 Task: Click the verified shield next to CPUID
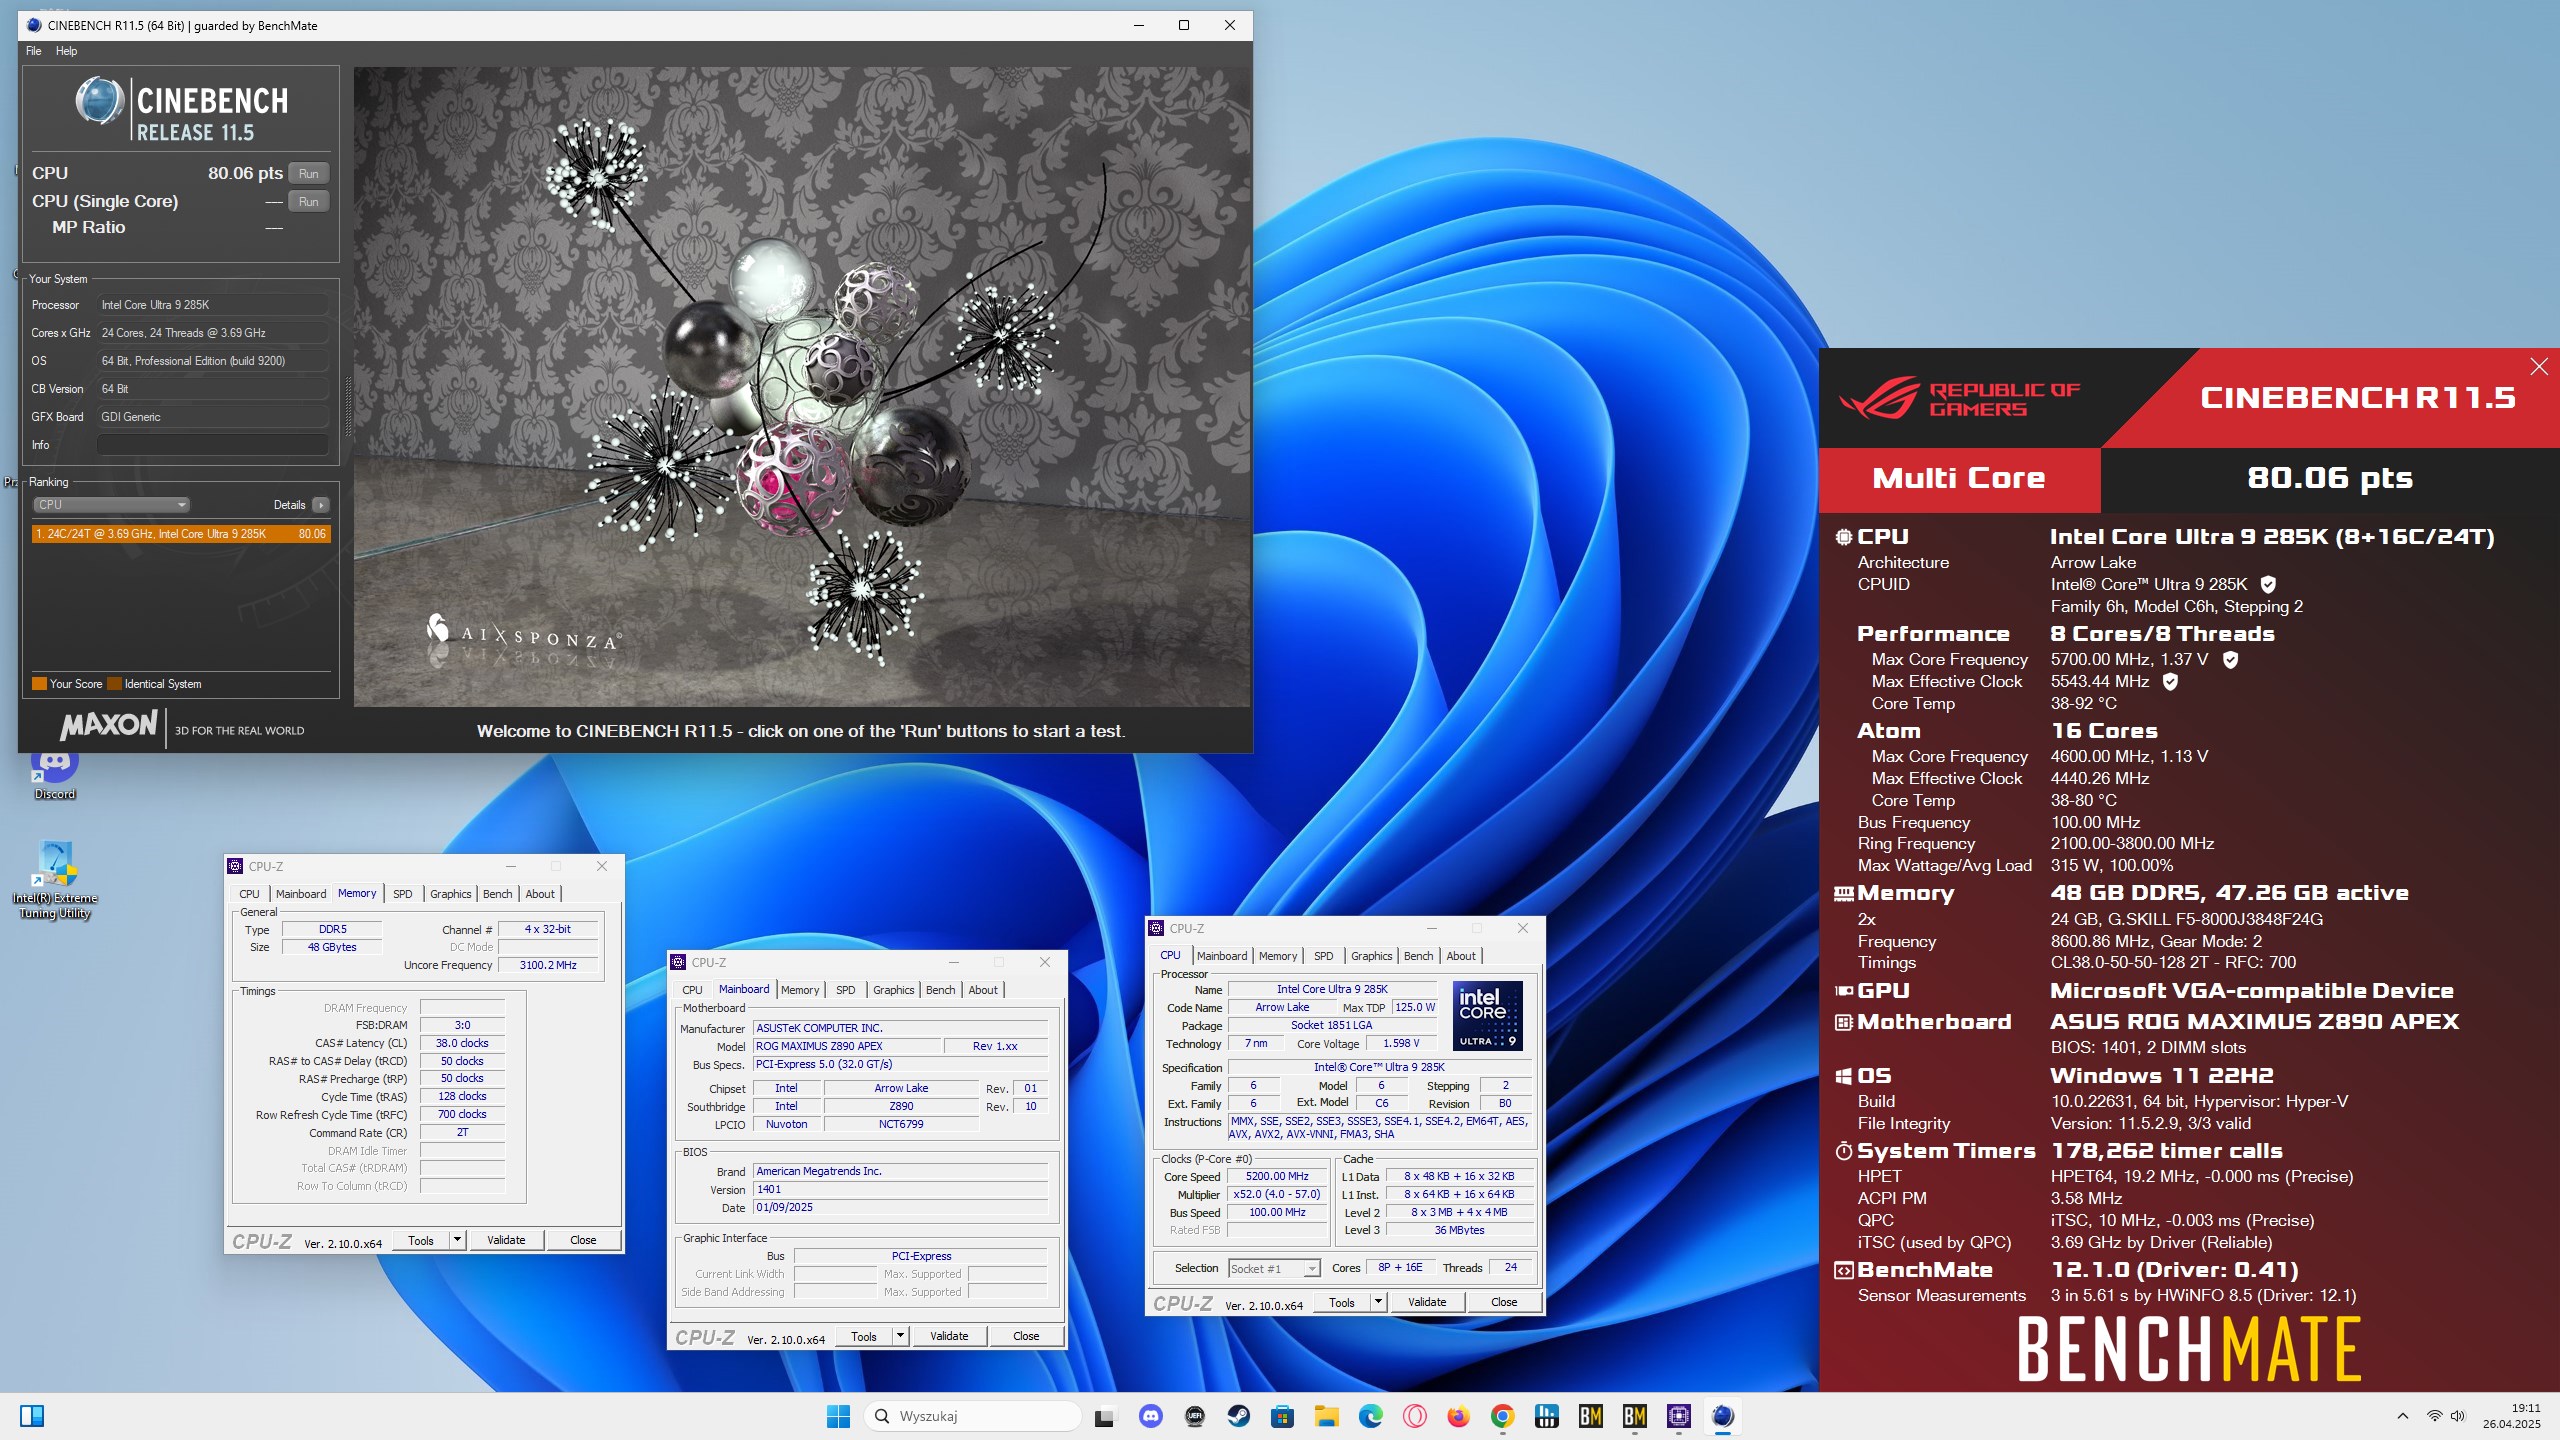[x=2269, y=585]
